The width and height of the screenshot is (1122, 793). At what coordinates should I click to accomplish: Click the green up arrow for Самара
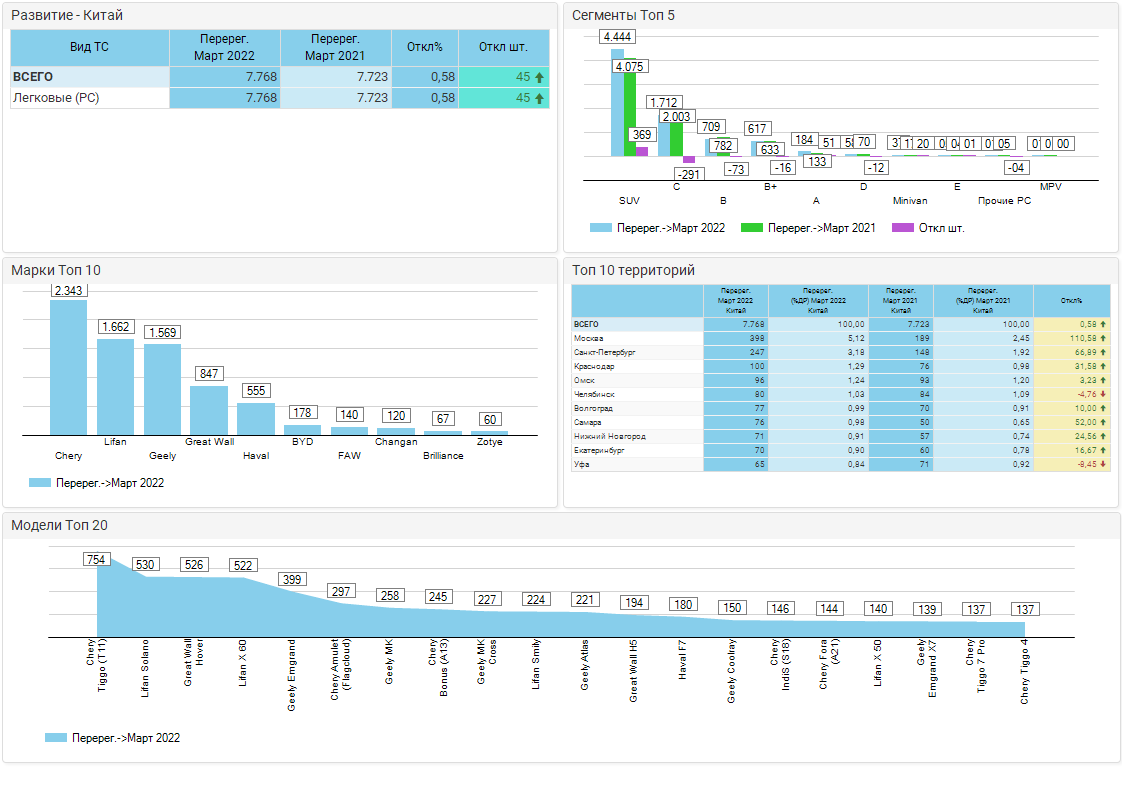1103,423
